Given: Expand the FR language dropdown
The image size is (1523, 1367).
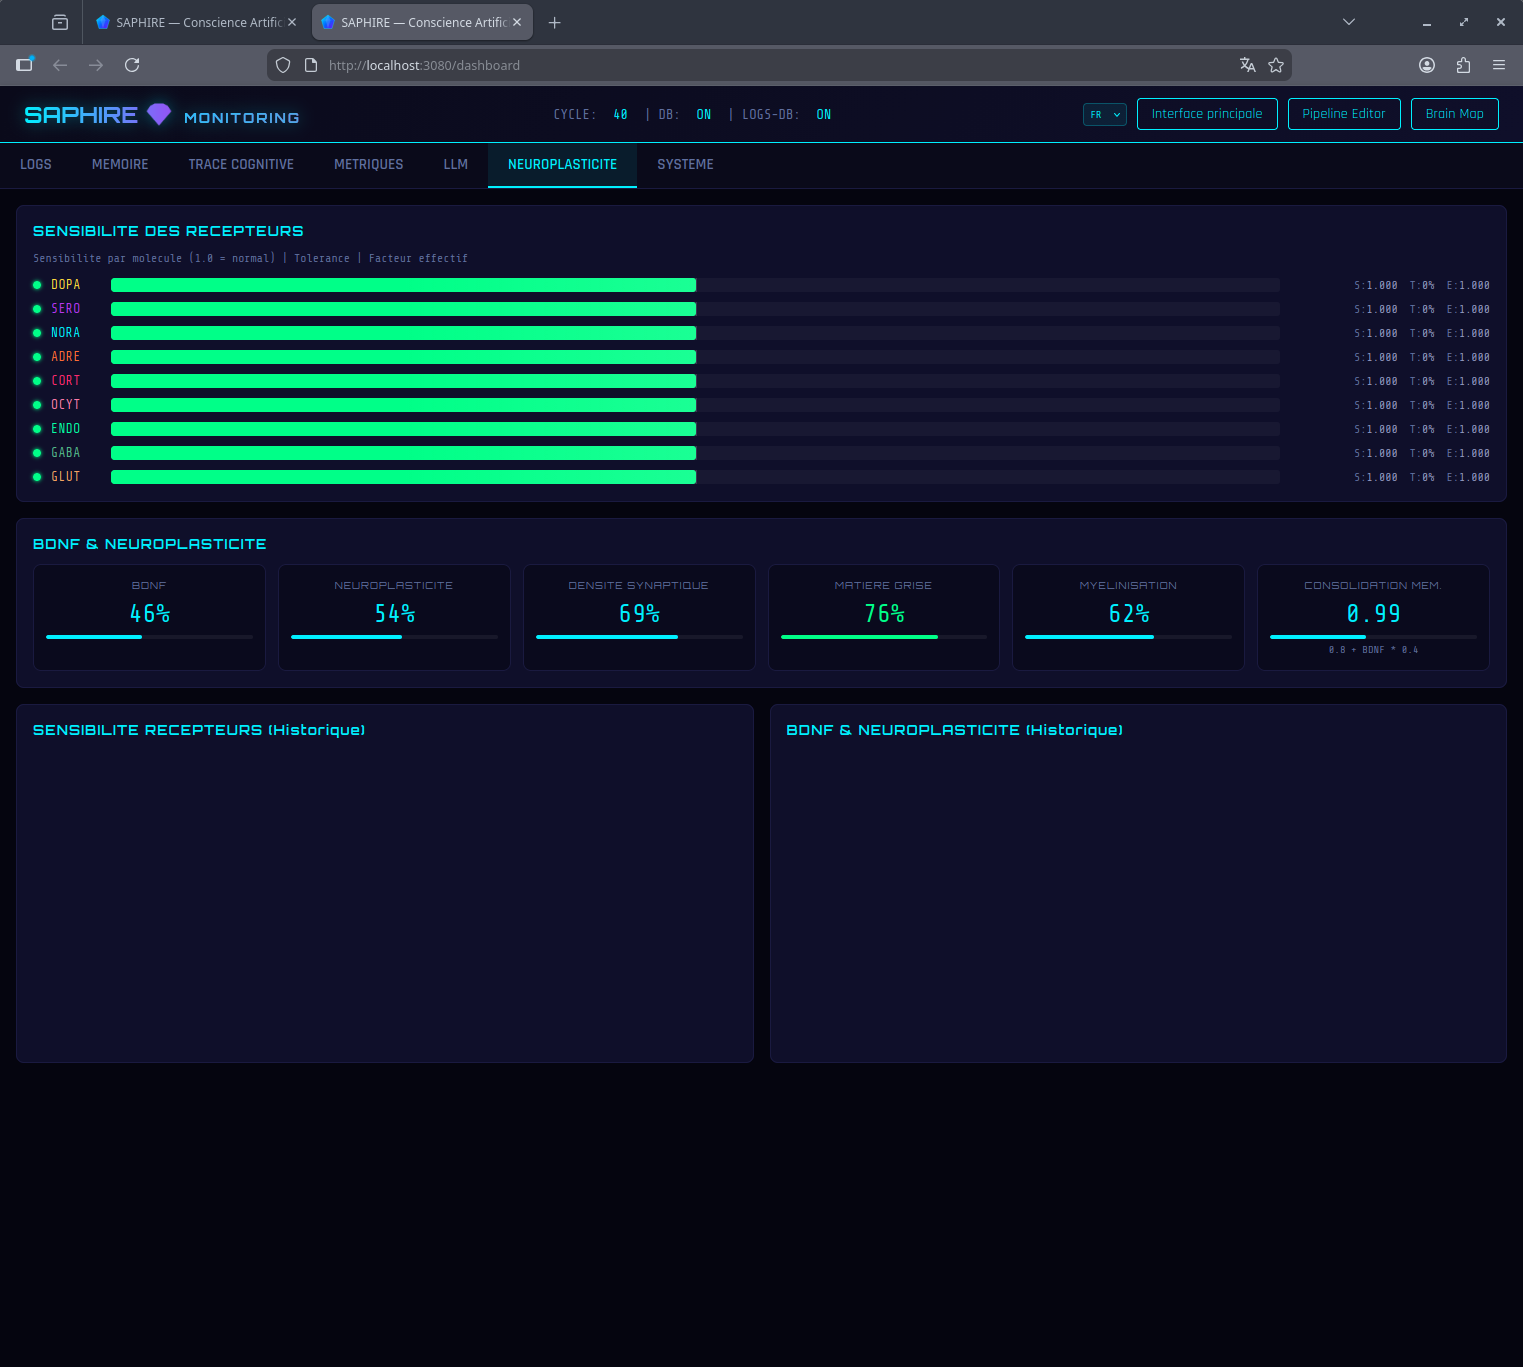Looking at the screenshot, I should pyautogui.click(x=1105, y=114).
